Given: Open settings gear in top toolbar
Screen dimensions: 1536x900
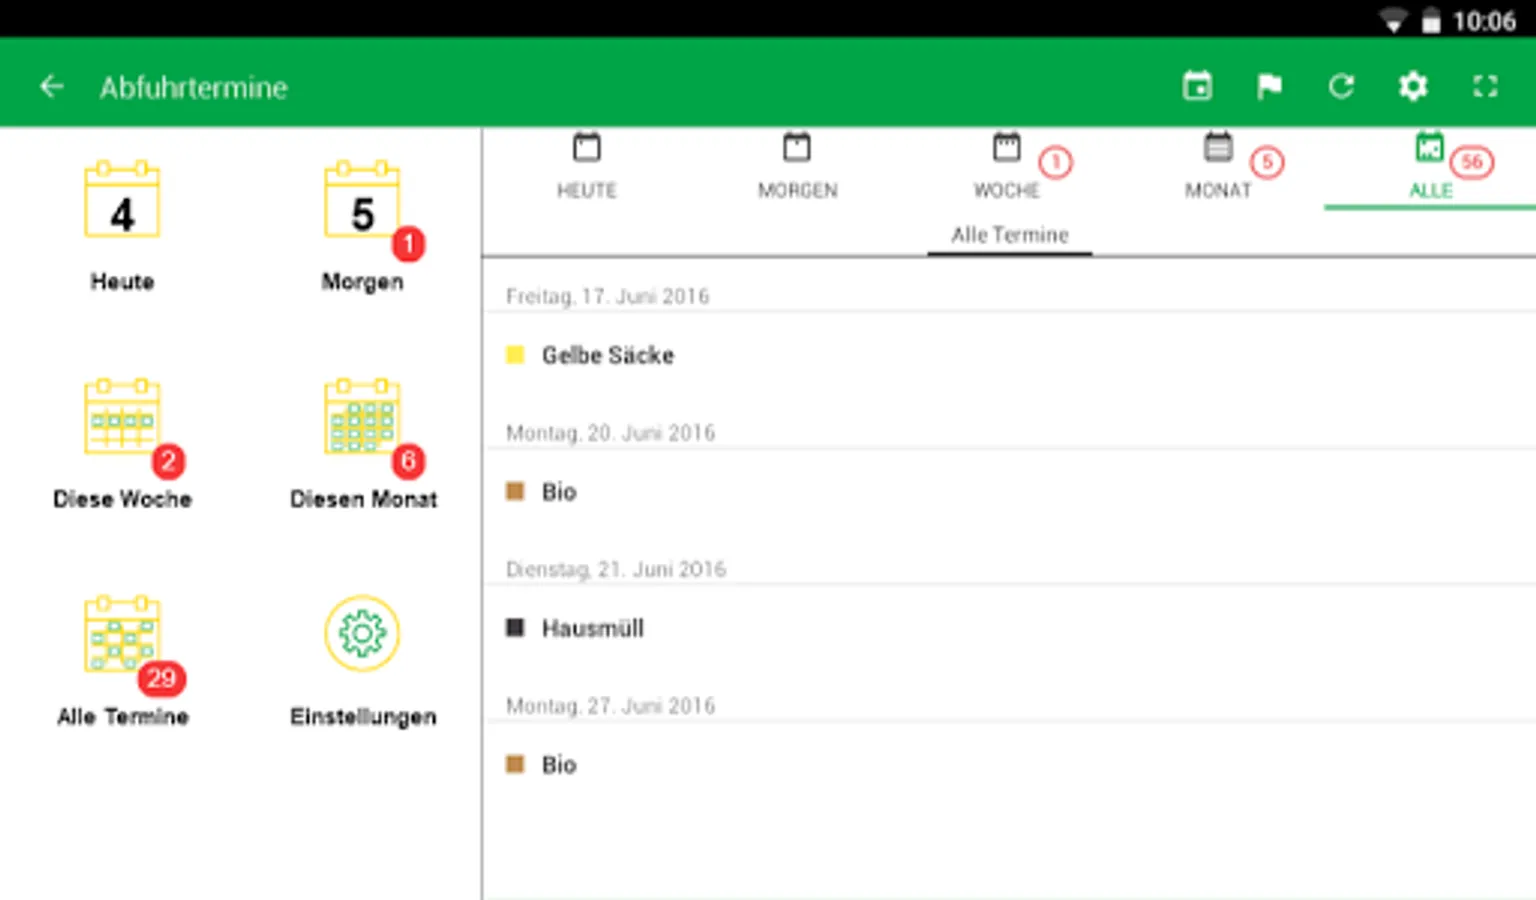Looking at the screenshot, I should [1413, 87].
